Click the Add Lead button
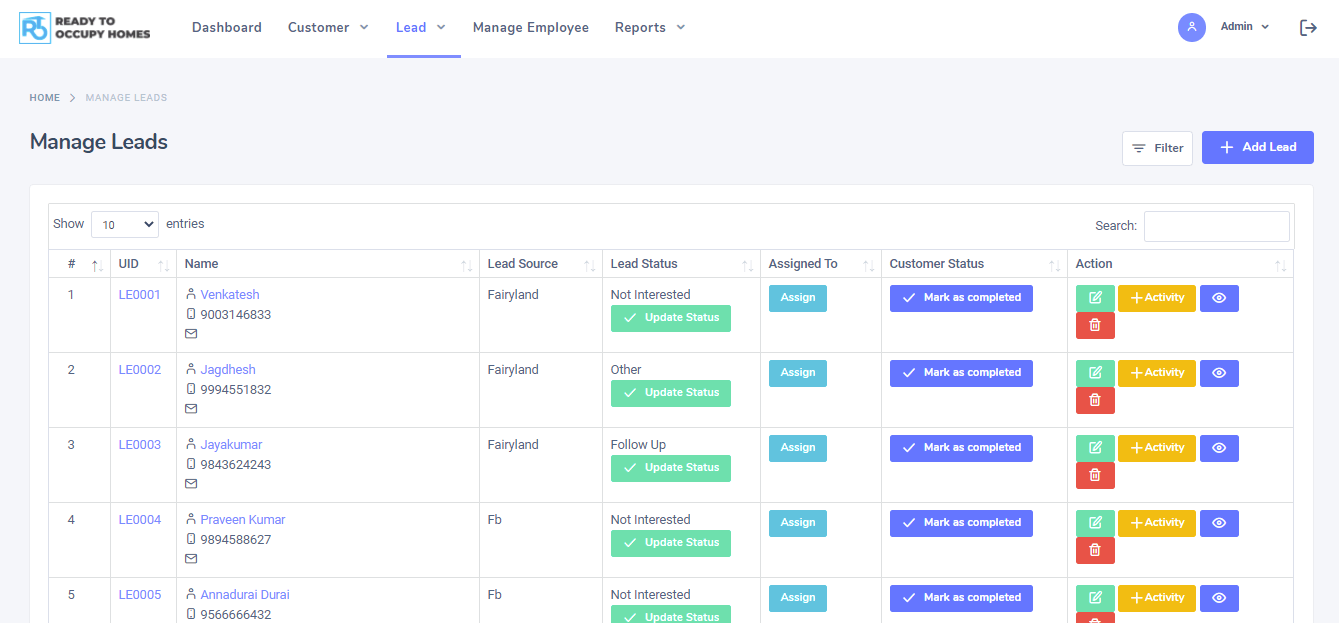The width and height of the screenshot is (1339, 623). point(1257,147)
